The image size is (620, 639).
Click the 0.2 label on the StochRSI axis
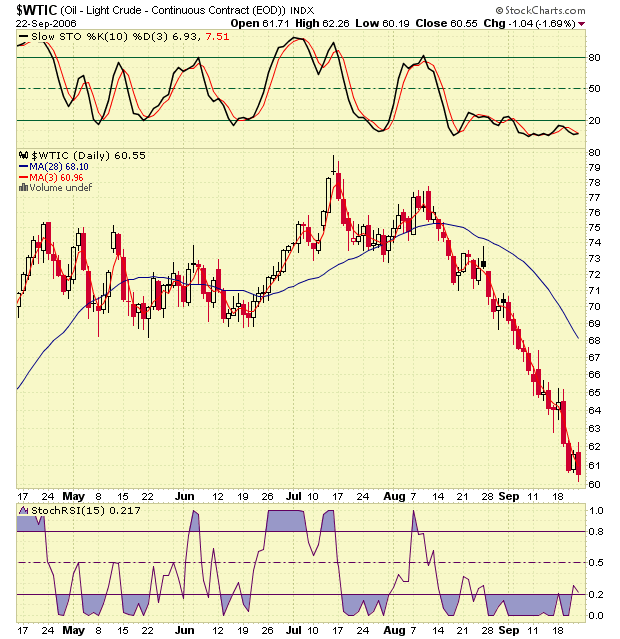coord(596,595)
